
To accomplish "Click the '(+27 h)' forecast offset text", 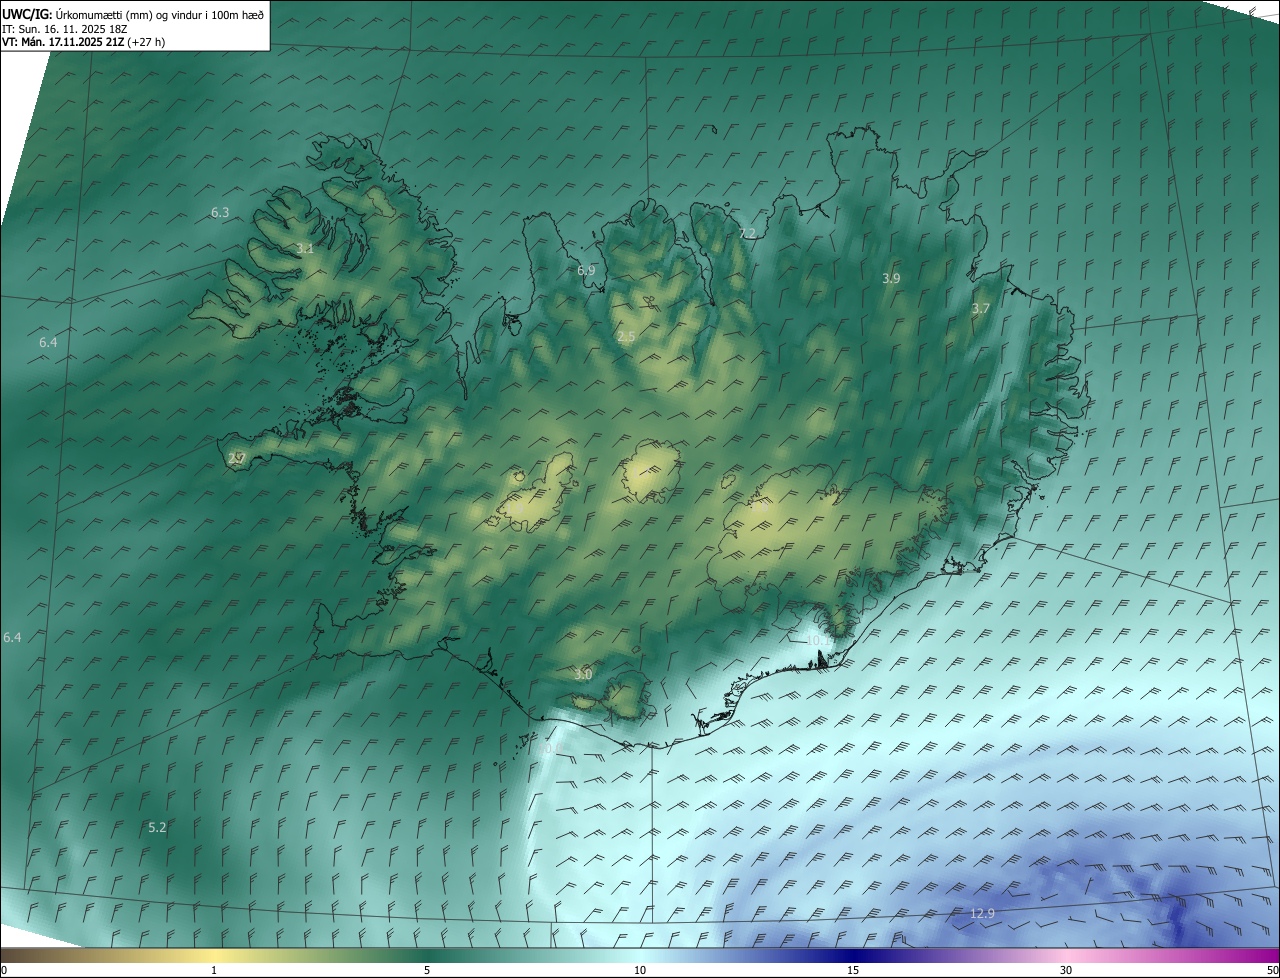I will [146, 42].
